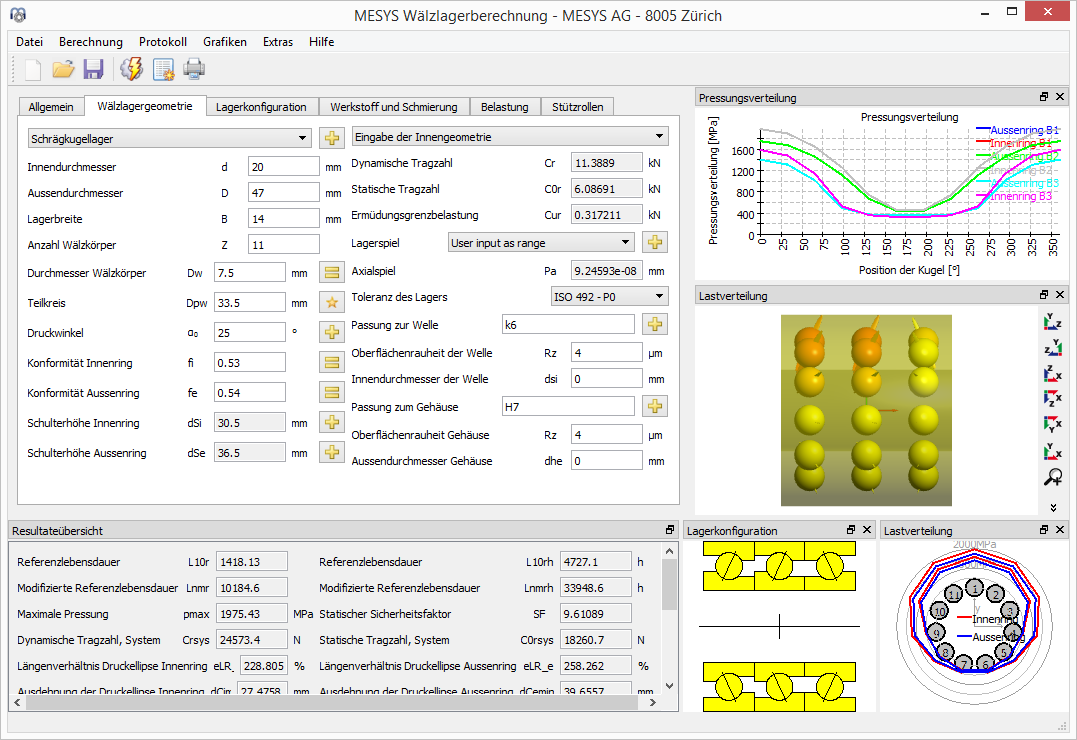Create a new file via toolbar icon

click(33, 69)
